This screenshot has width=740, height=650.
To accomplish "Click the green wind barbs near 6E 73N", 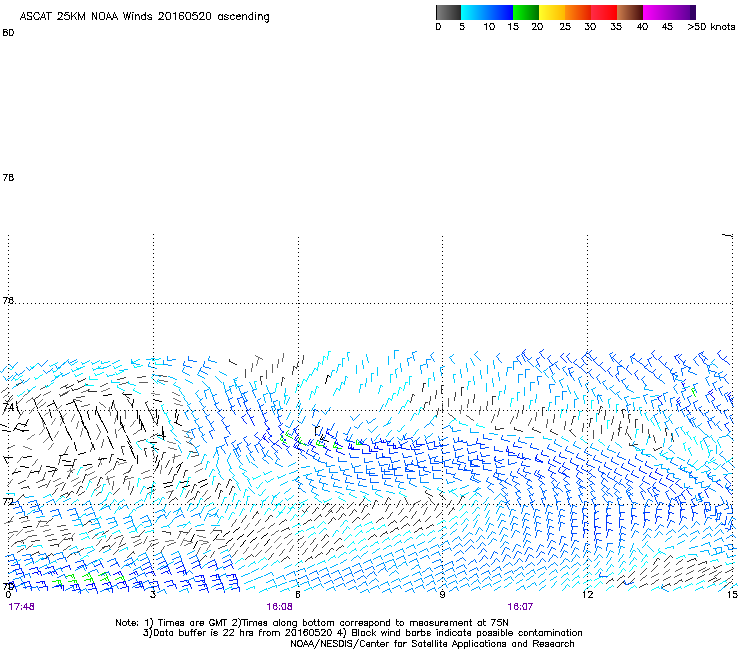I will click(321, 440).
